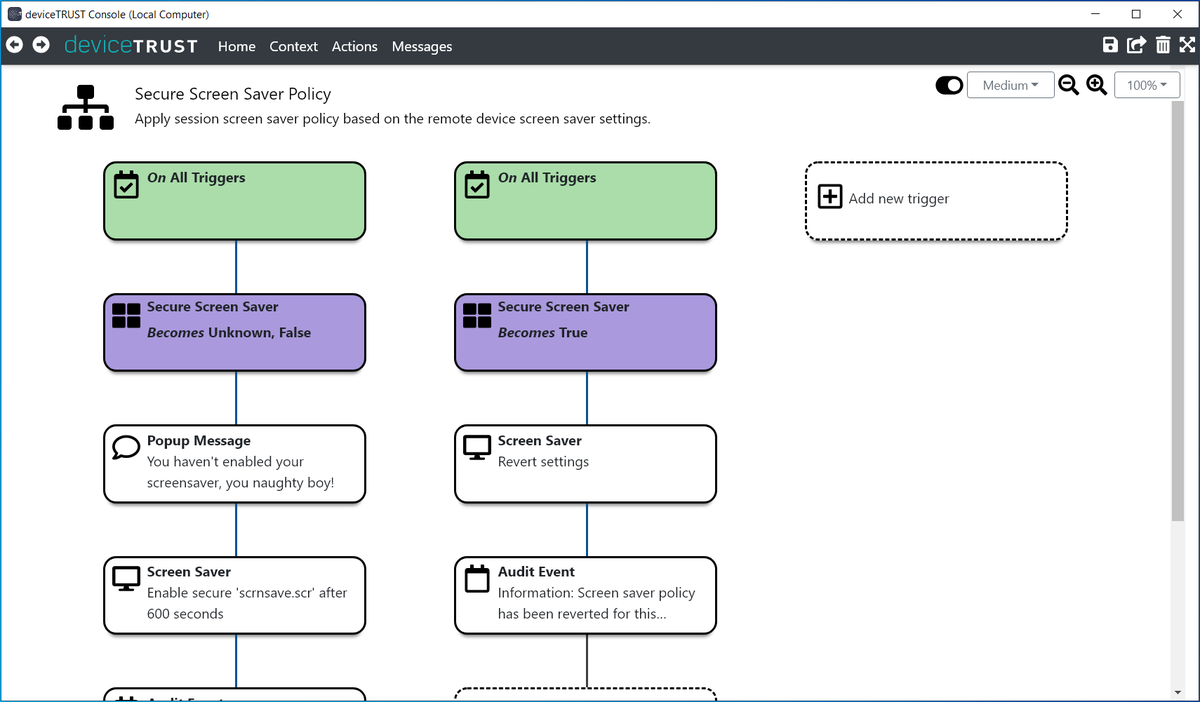Select the Becomes True condition
This screenshot has width=1200, height=702.
pyautogui.click(x=586, y=332)
